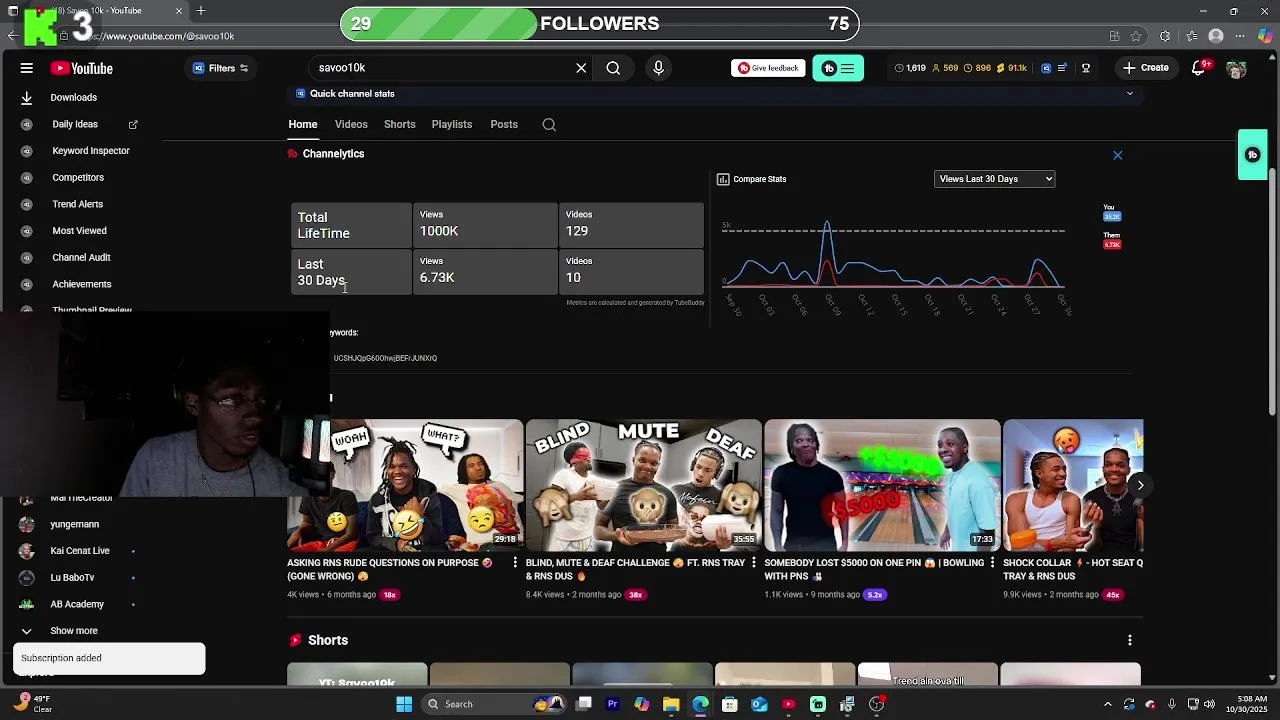Open the account avatar menu
This screenshot has width=1280, height=720.
1236,68
